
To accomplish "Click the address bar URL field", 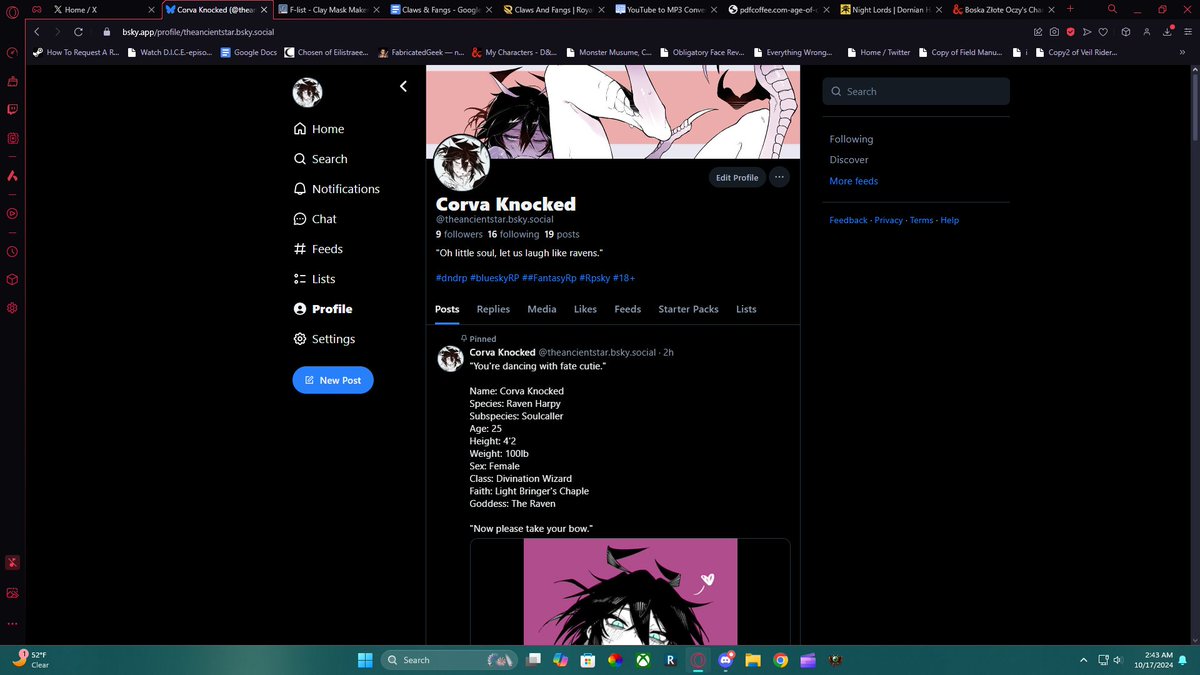I will [x=560, y=31].
